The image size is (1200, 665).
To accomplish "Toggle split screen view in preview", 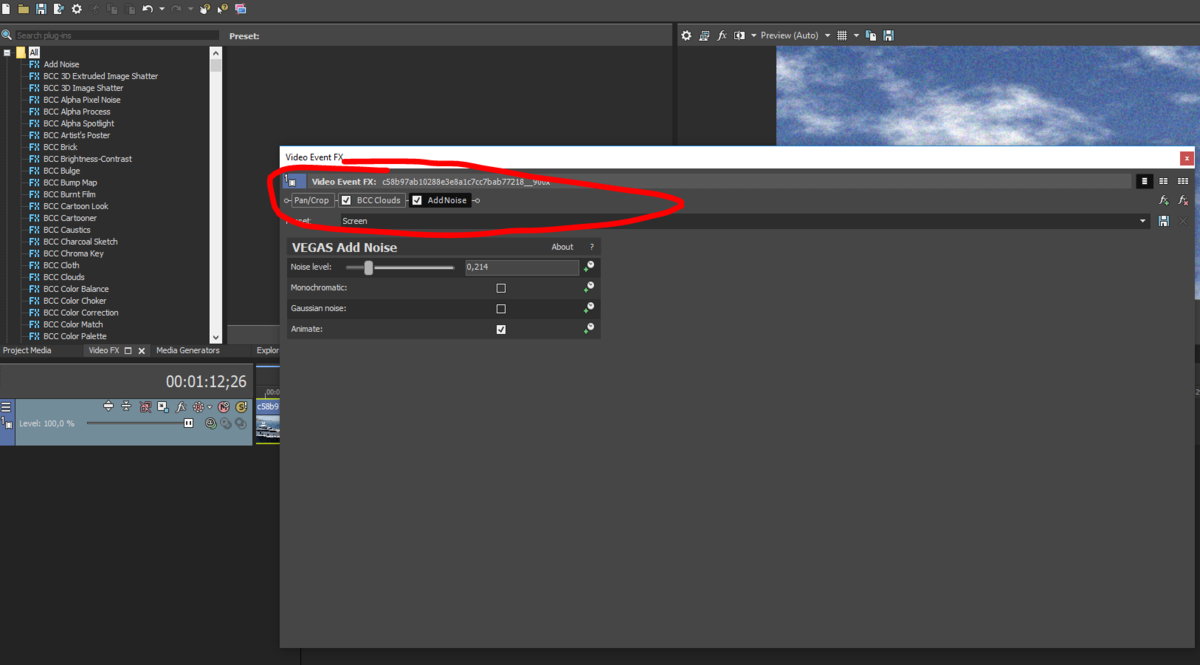I will 740,35.
